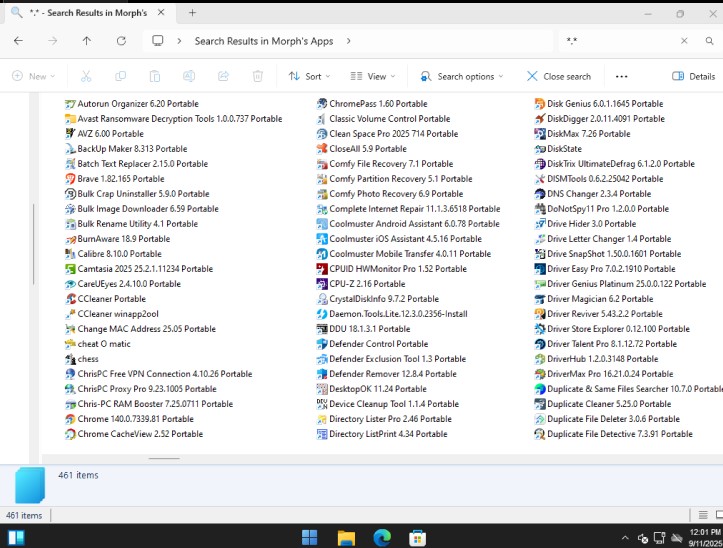Screen dimensions: 723x548
Task: Expand chevron next to the PC icon in address bar
Action: pyautogui.click(x=179, y=41)
